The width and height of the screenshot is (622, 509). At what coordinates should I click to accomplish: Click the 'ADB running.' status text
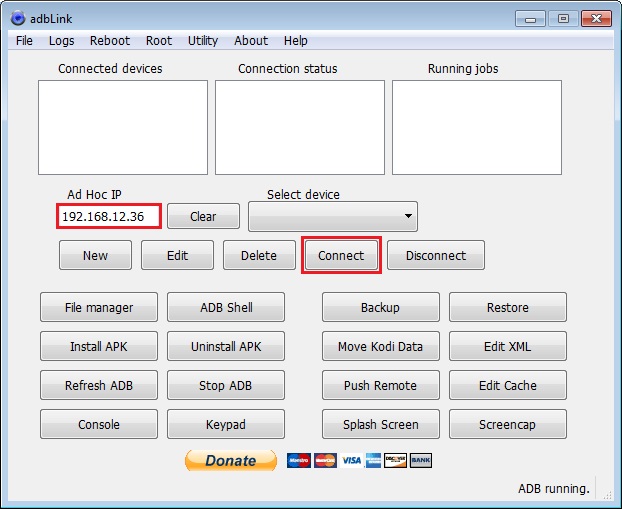(554, 488)
